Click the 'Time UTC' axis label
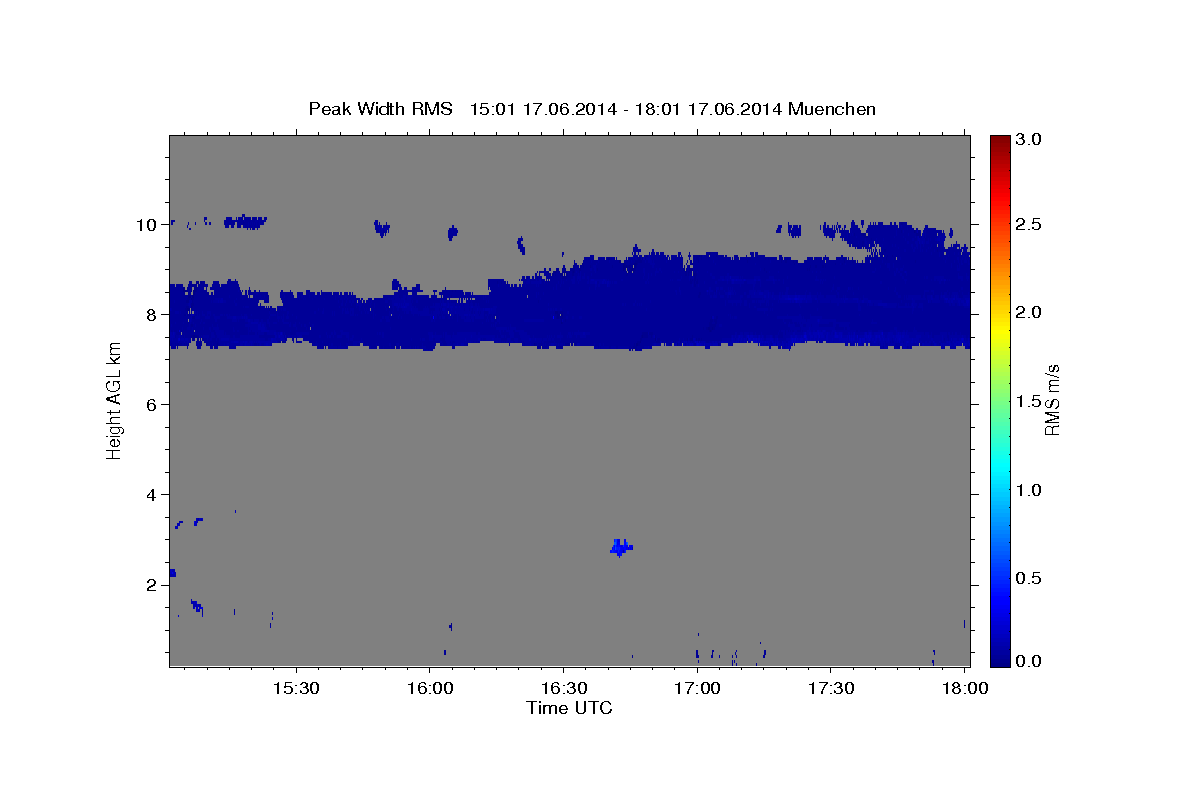Image resolution: width=1200 pixels, height=800 pixels. click(x=569, y=708)
